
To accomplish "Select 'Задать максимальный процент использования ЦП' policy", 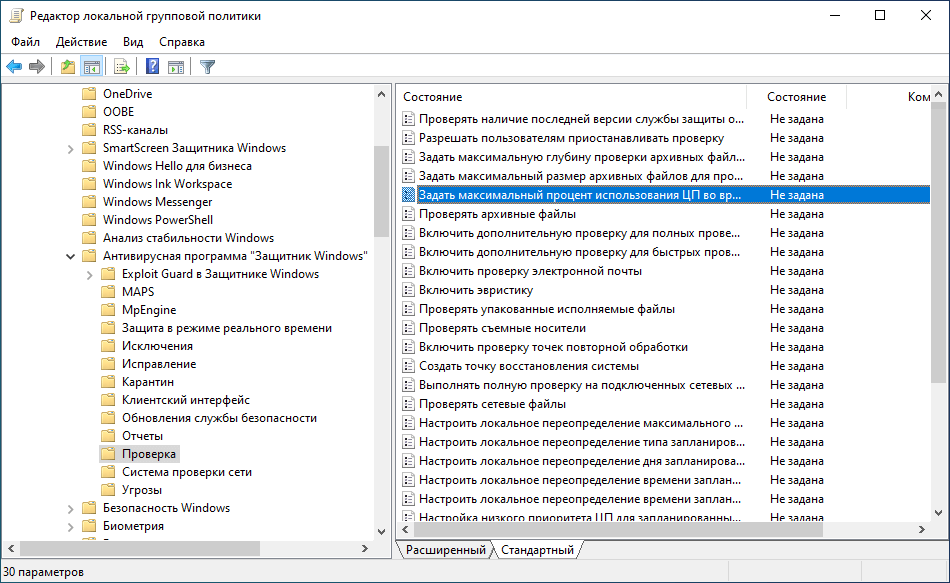I will (x=579, y=195).
